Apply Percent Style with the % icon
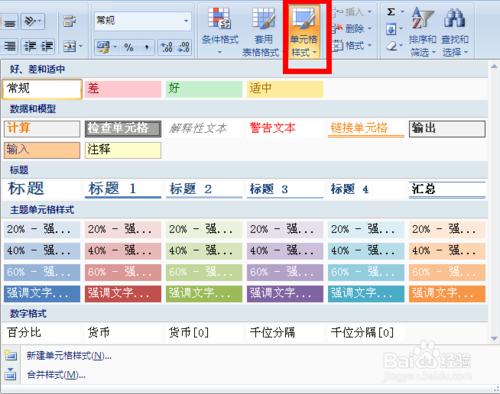 [x=129, y=47]
